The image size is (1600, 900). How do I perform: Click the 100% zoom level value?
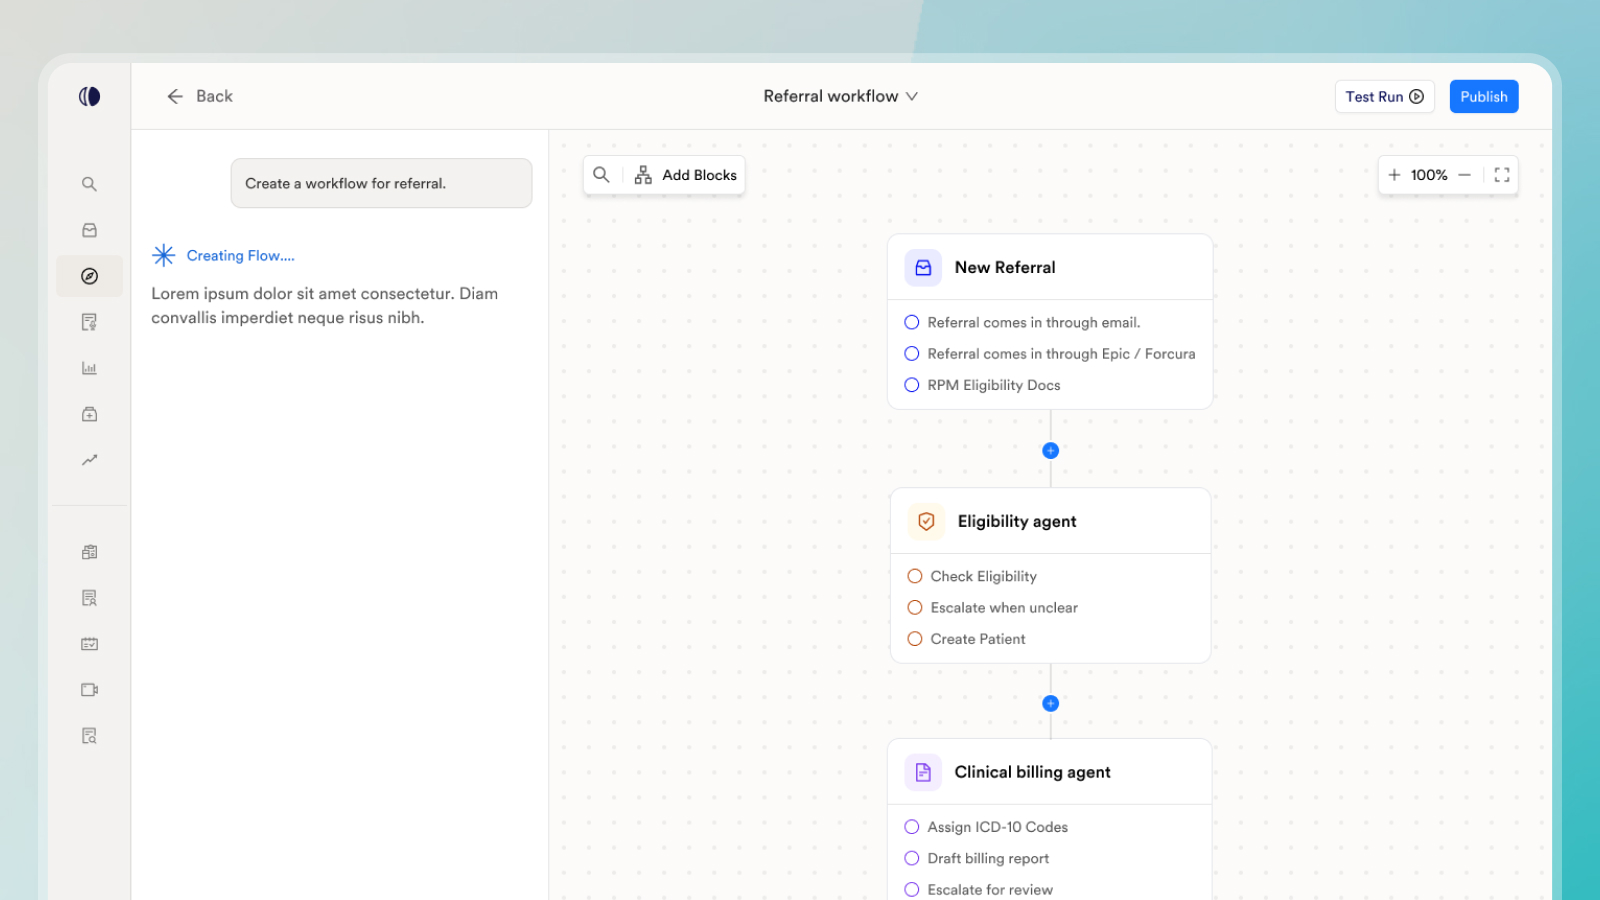1429,175
